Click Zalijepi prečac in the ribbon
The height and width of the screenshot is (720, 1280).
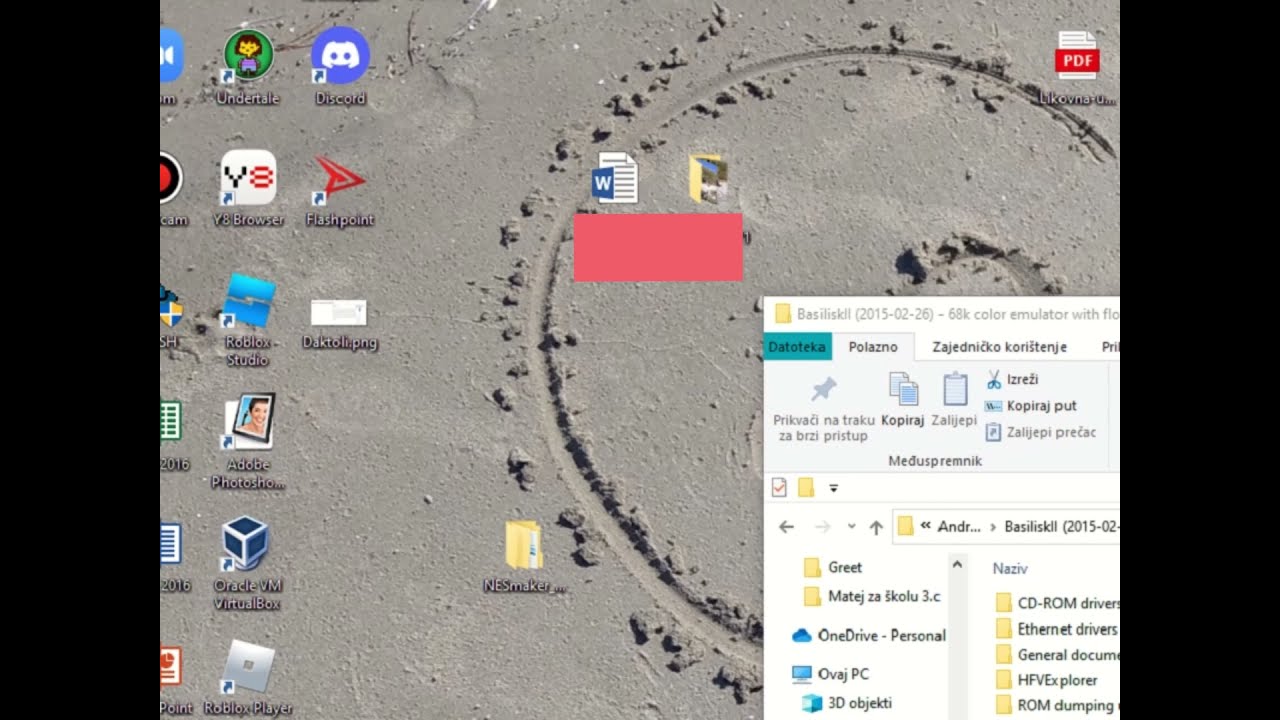[x=1040, y=432]
